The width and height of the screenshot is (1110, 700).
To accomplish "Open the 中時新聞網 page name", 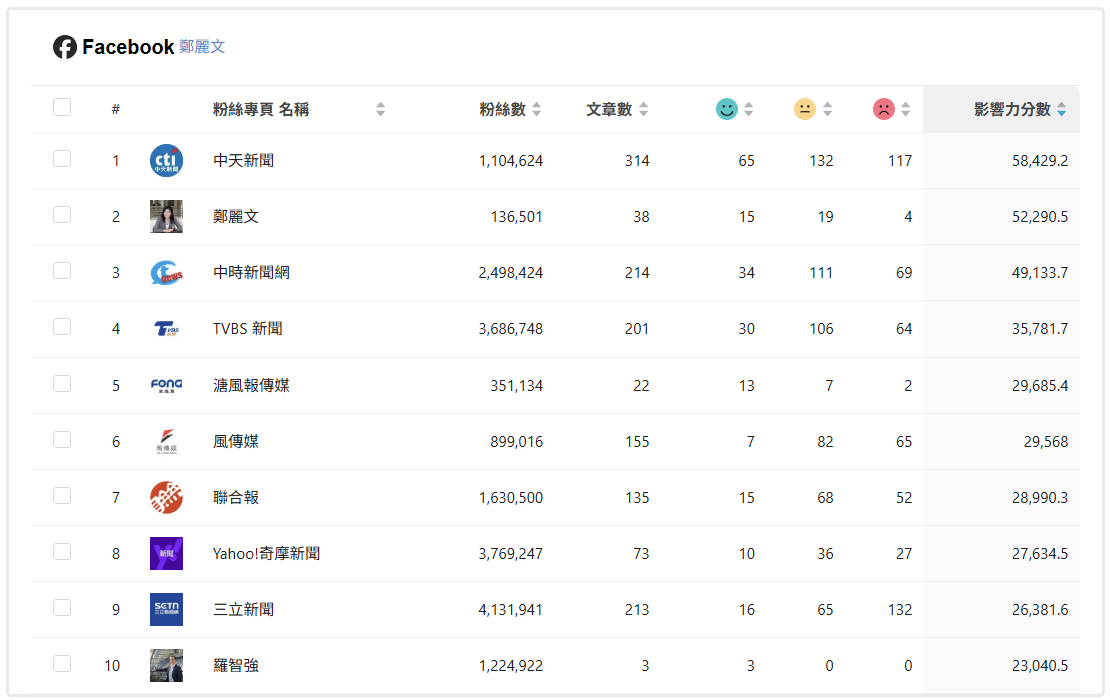I will [x=251, y=272].
